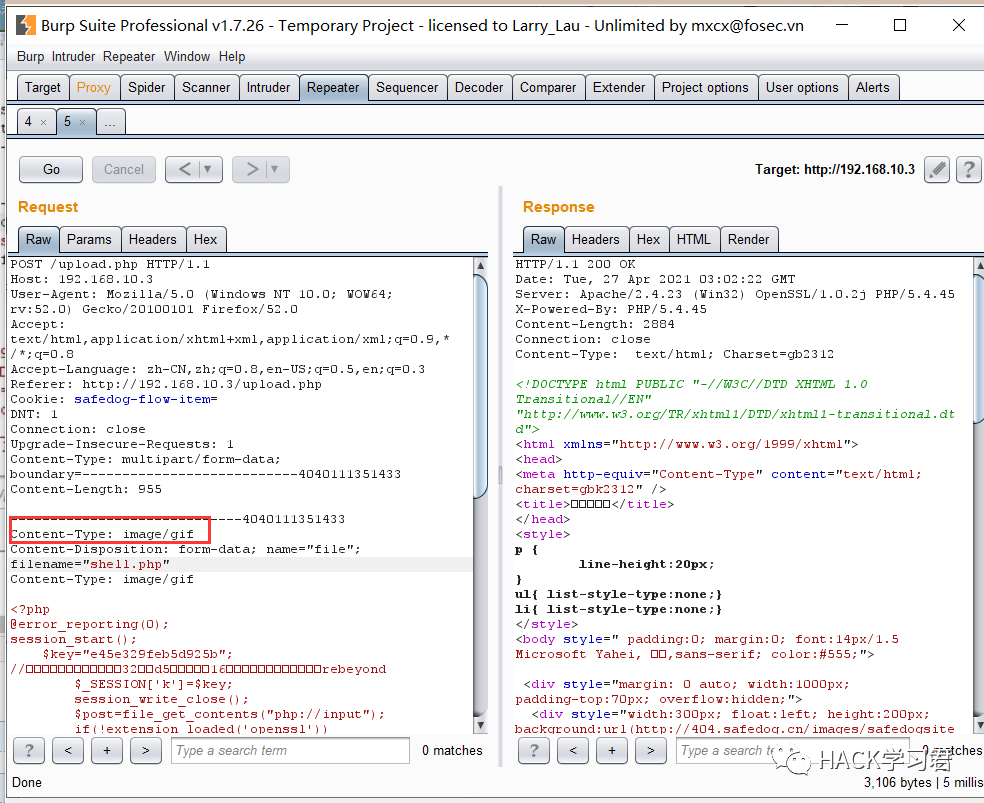Click request search plus options button
This screenshot has height=803, width=984.
click(x=107, y=750)
